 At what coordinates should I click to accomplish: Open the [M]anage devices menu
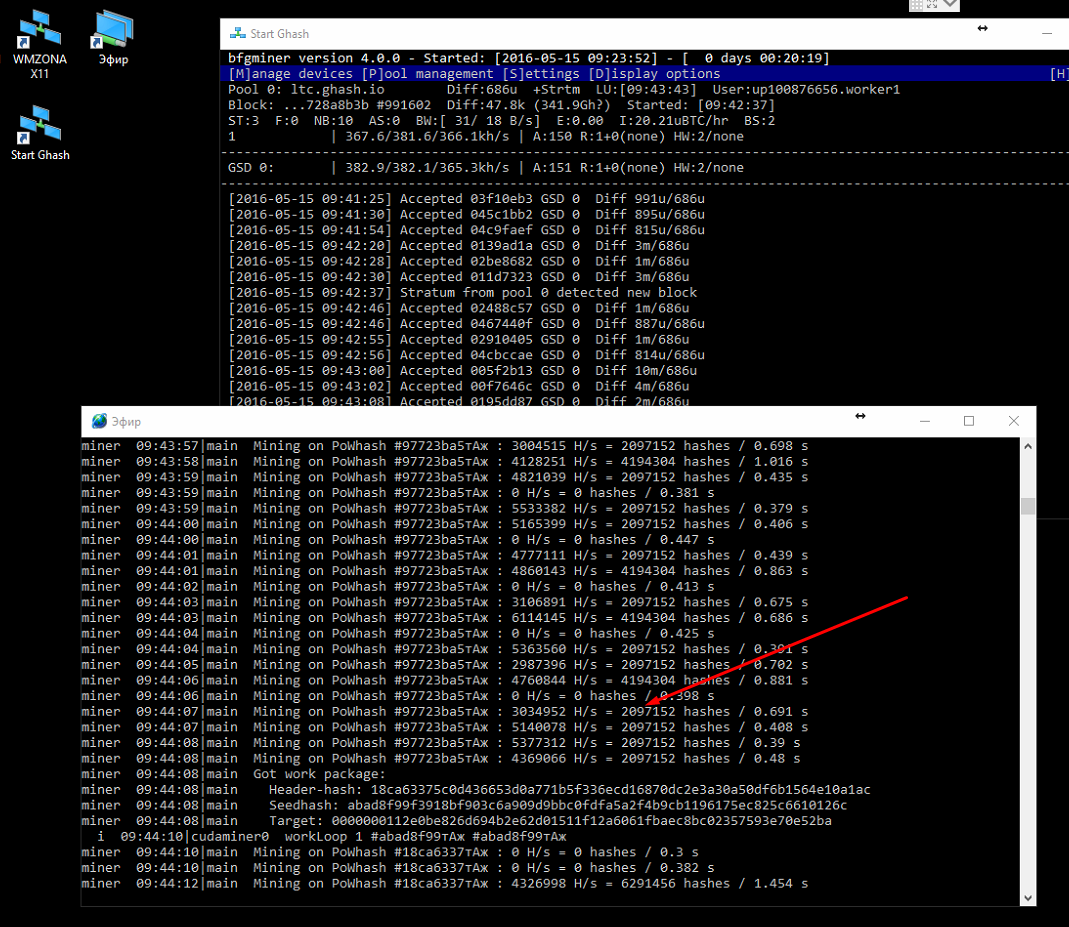290,74
